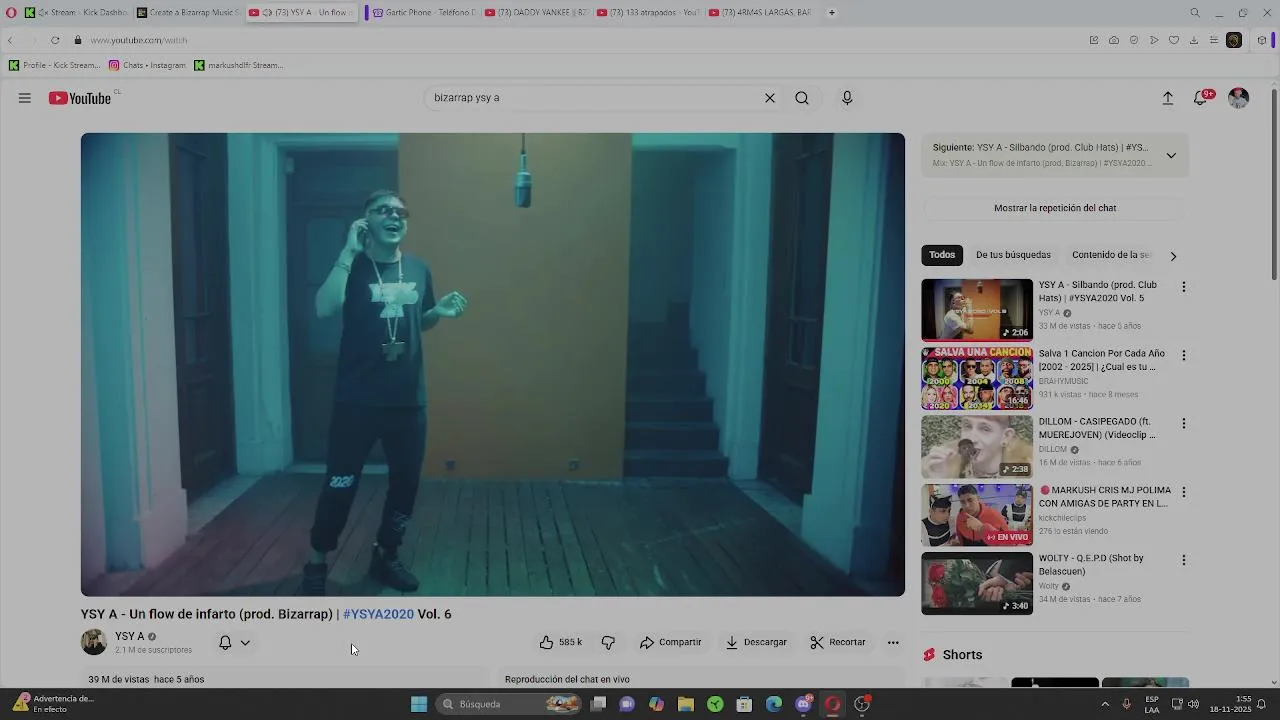Select the De tus búsquedas filter chip
Viewport: 1280px width, 720px height.
[1013, 255]
